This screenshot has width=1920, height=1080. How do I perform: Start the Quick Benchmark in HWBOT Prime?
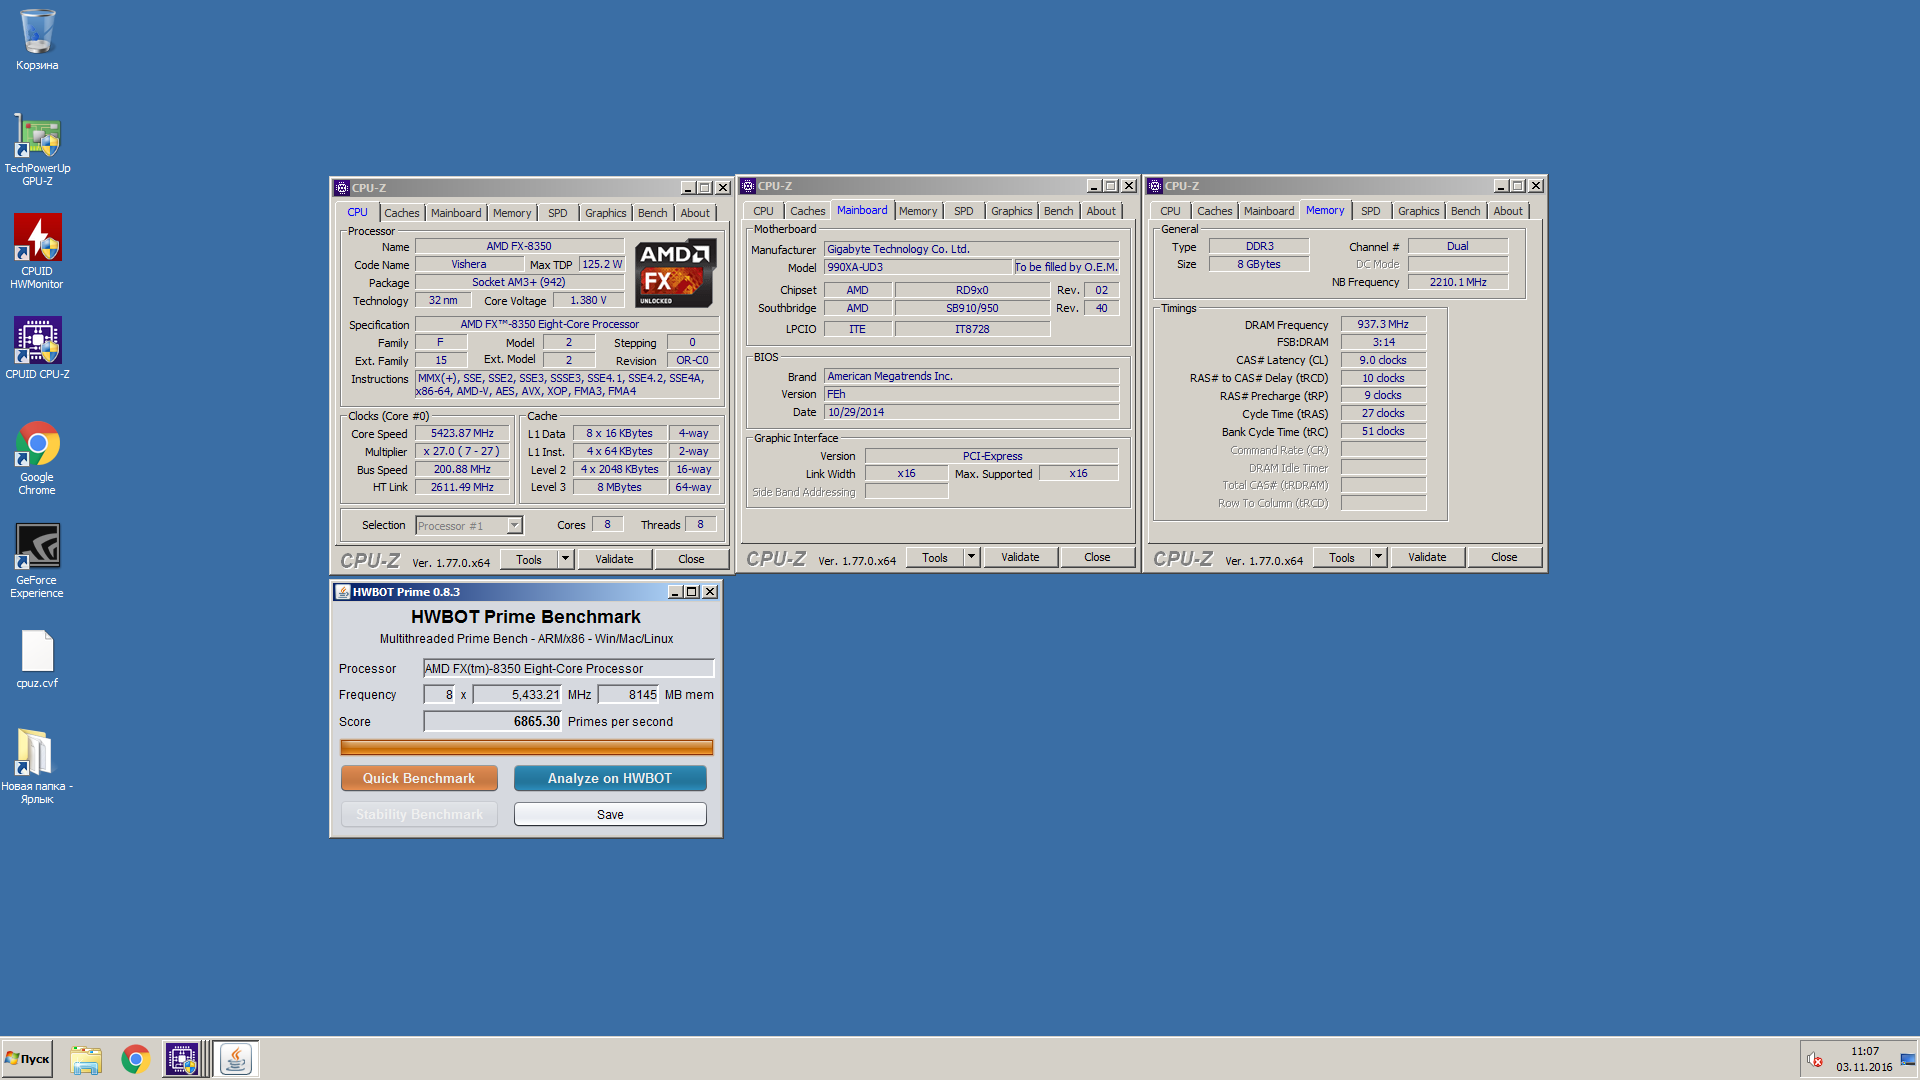(x=419, y=778)
